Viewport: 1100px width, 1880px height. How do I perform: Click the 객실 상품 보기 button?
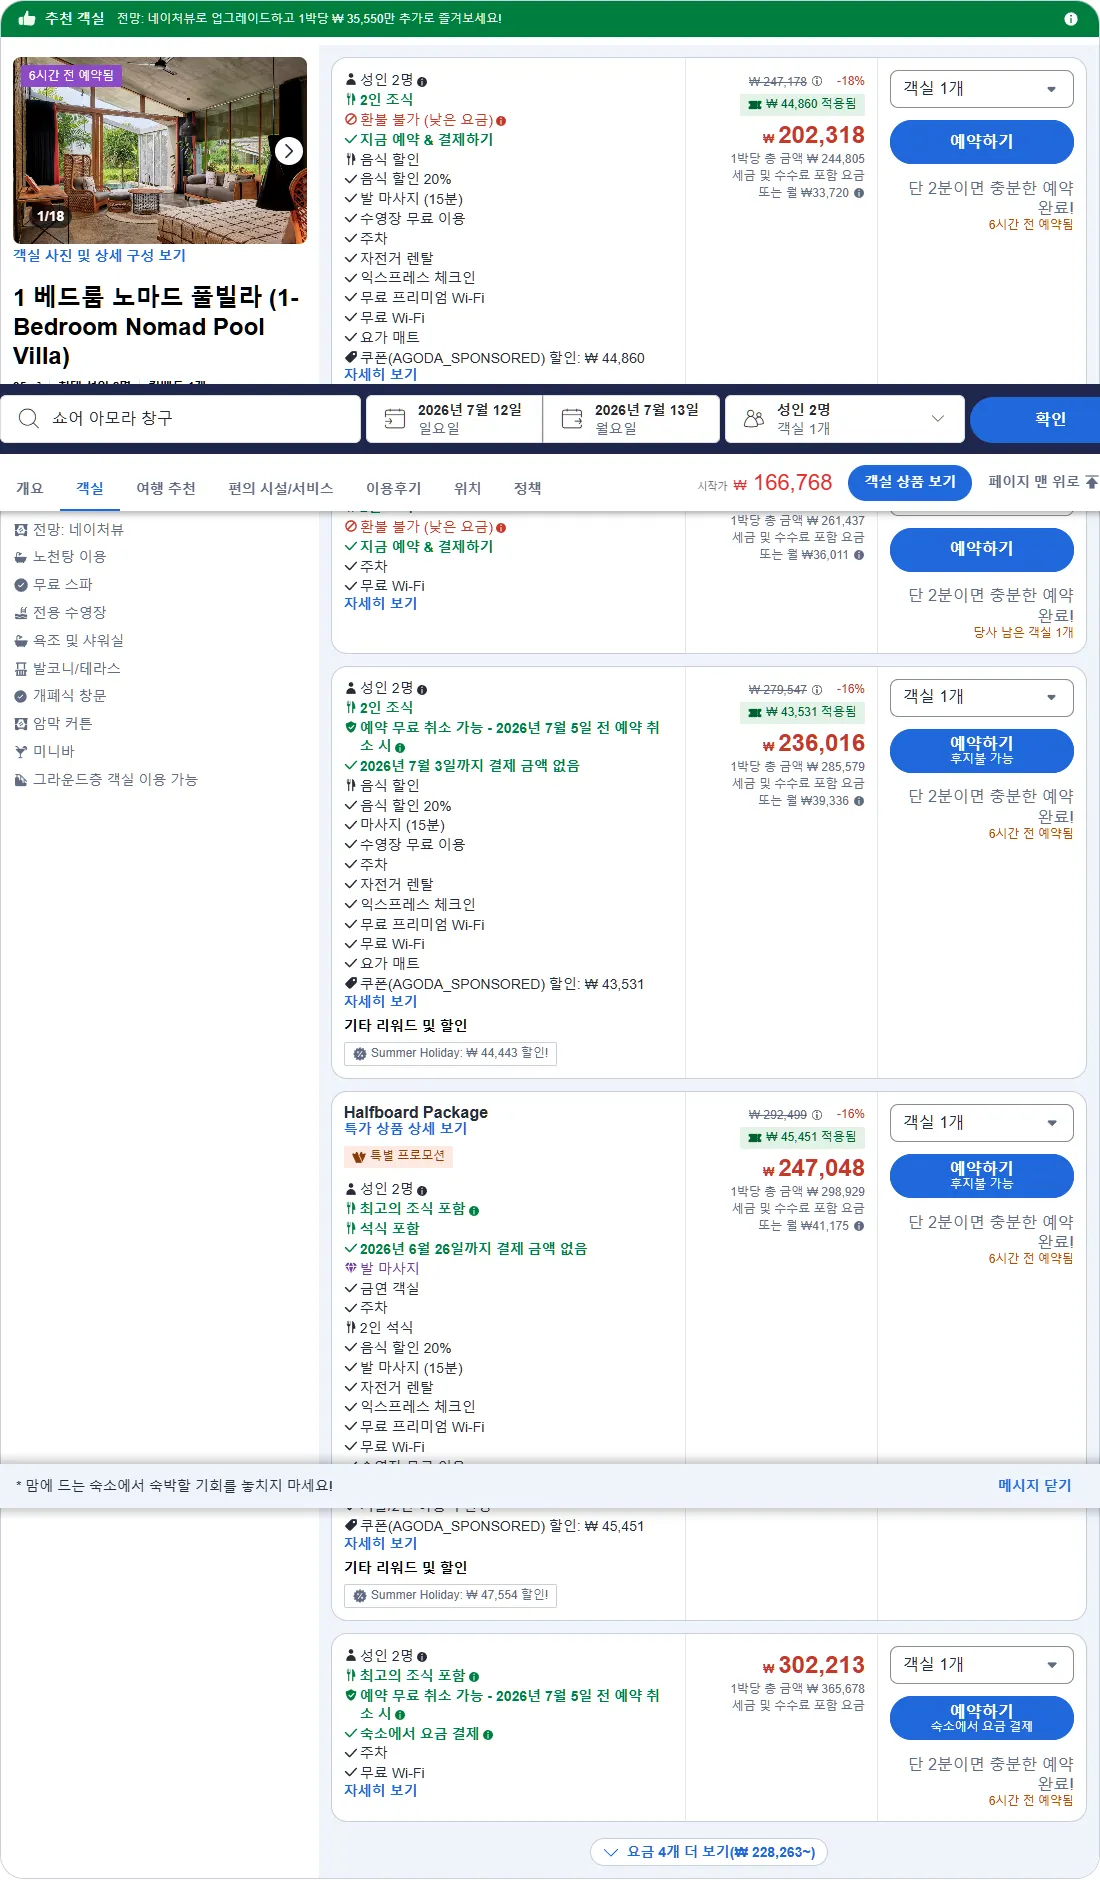click(910, 482)
